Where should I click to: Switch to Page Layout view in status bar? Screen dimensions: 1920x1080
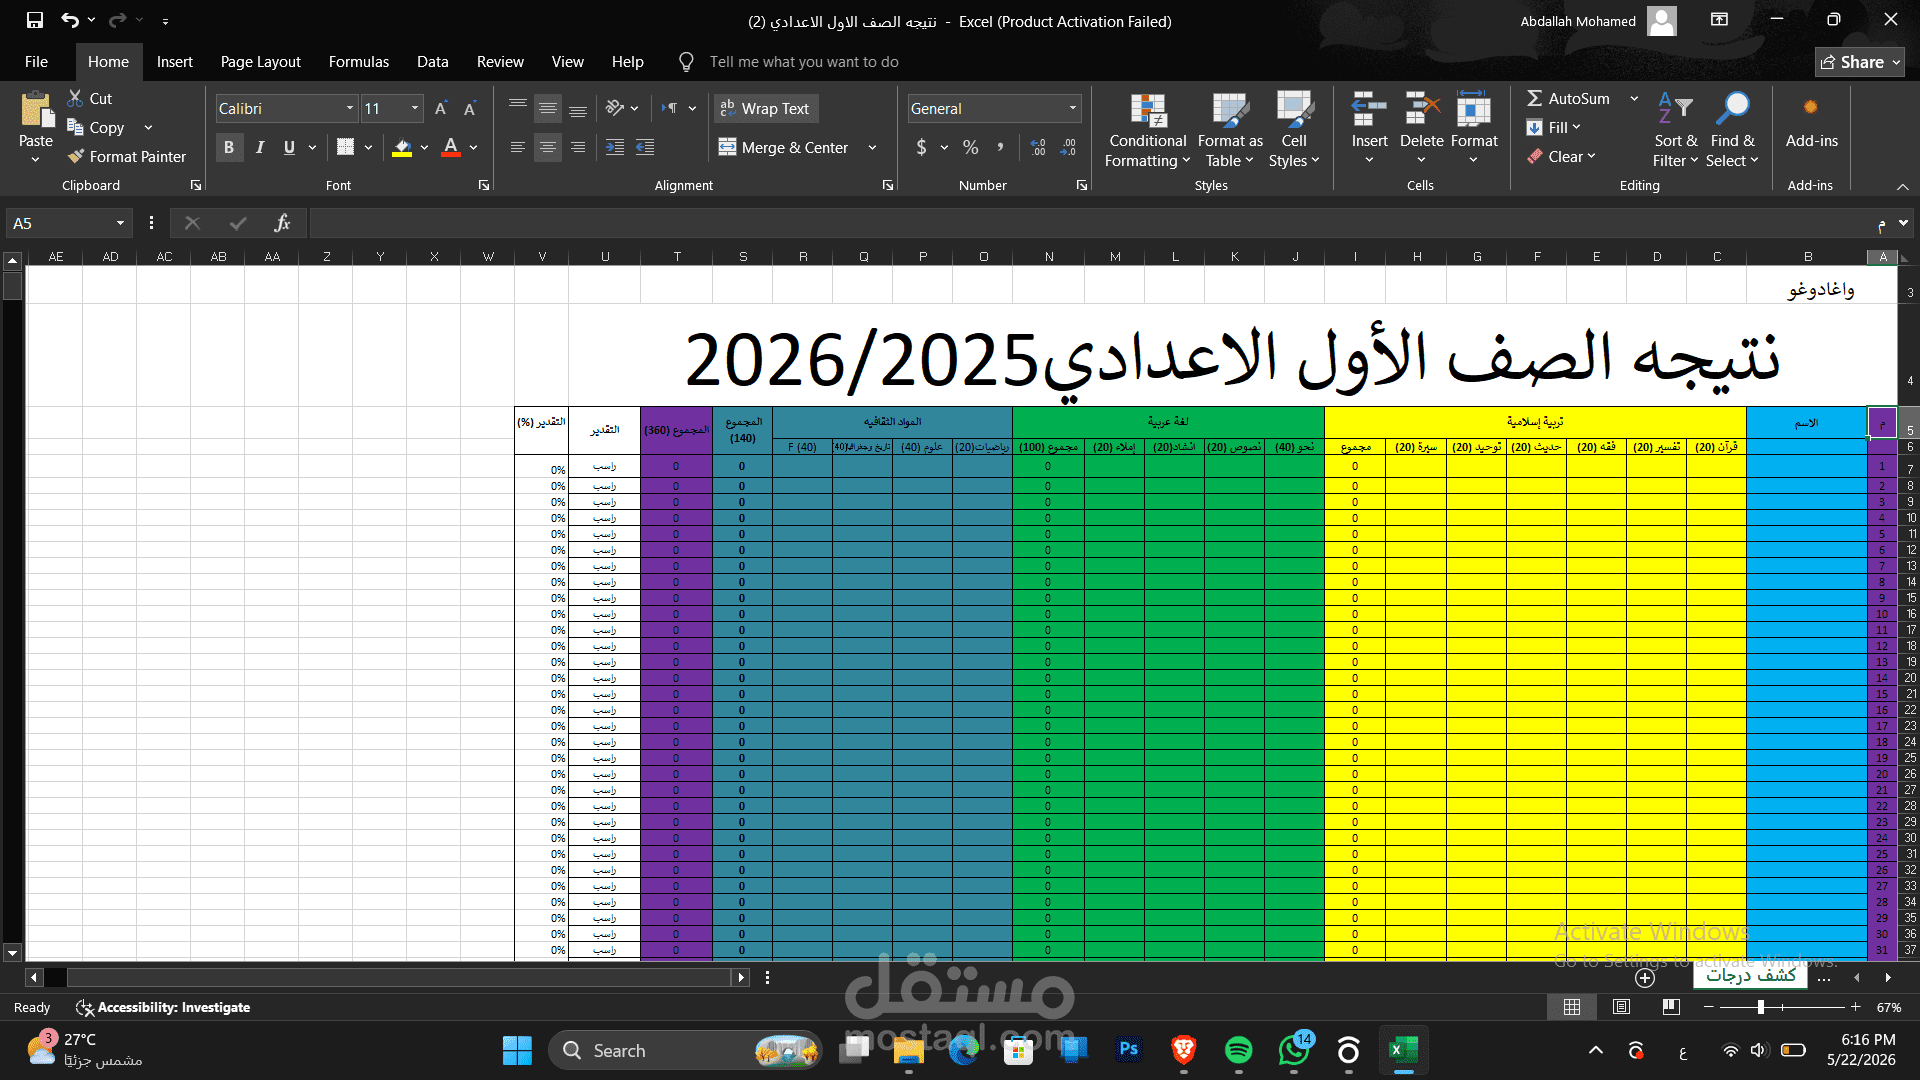(x=1621, y=1007)
